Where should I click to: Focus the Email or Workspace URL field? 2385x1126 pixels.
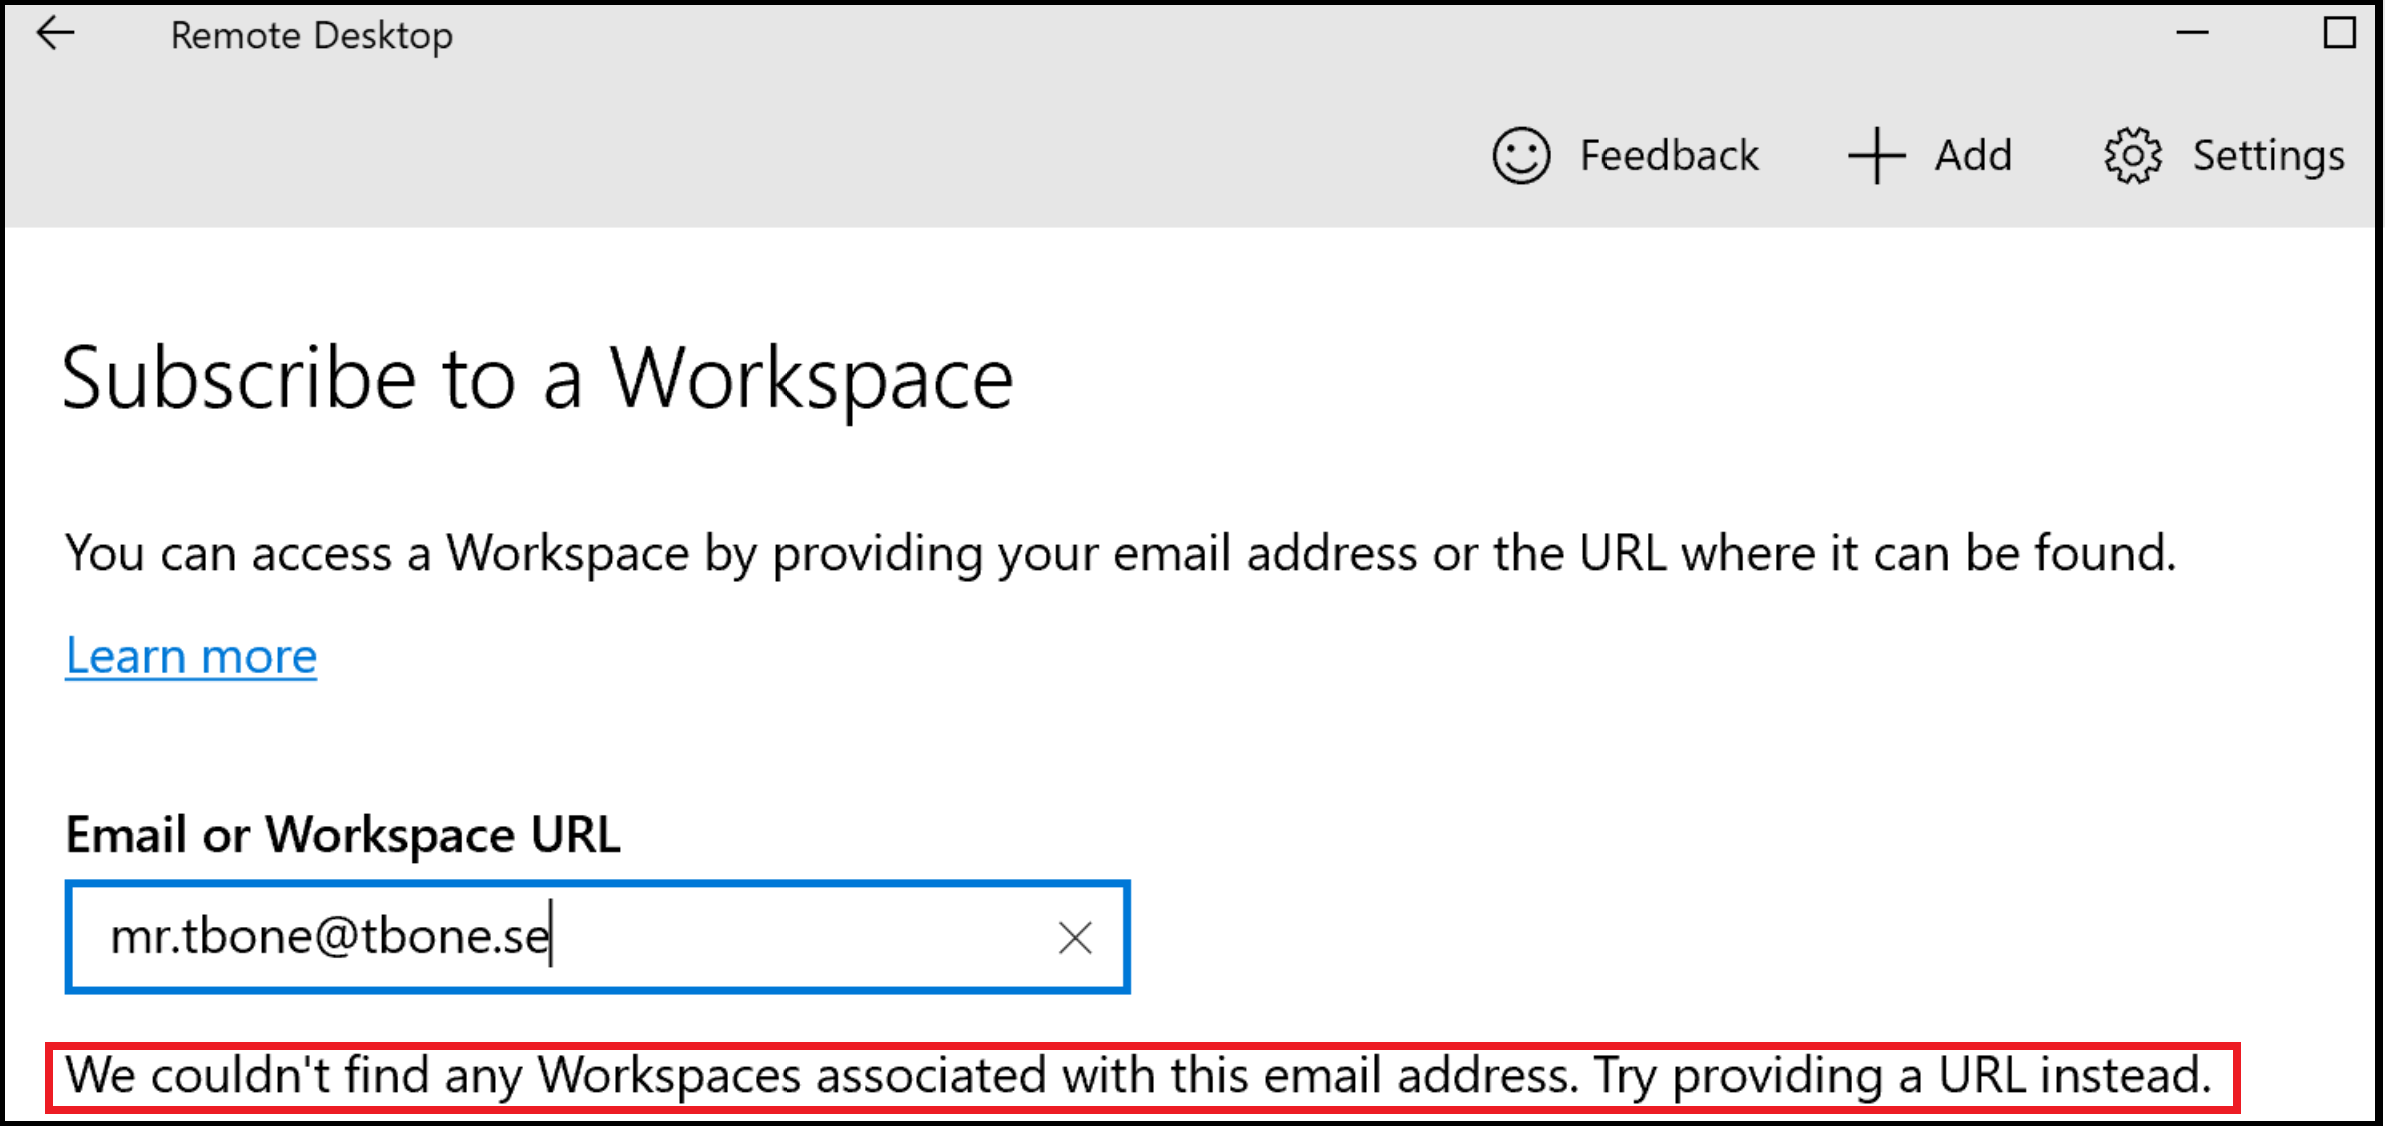[598, 937]
